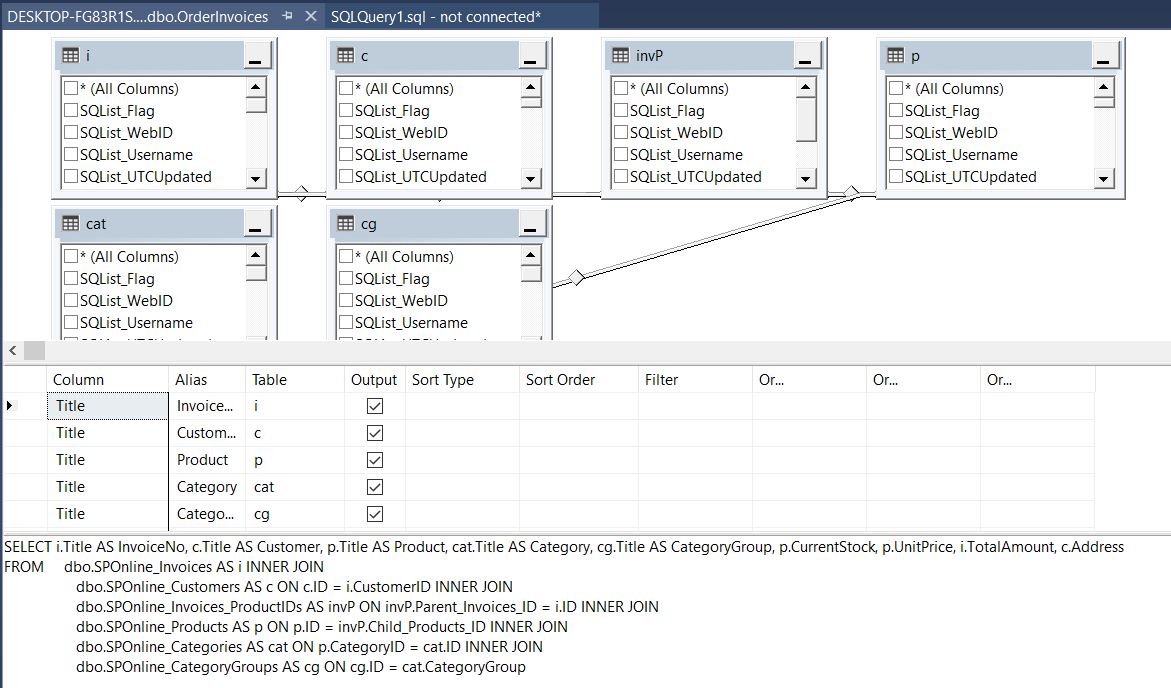Screen dimensions: 1171x688
Task: Check All Columns in table c
Action: coord(346,89)
